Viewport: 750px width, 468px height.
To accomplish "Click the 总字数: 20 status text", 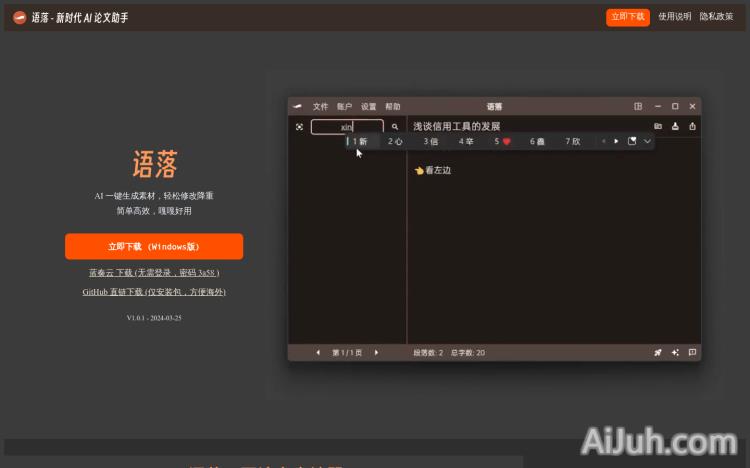I will [x=467, y=353].
